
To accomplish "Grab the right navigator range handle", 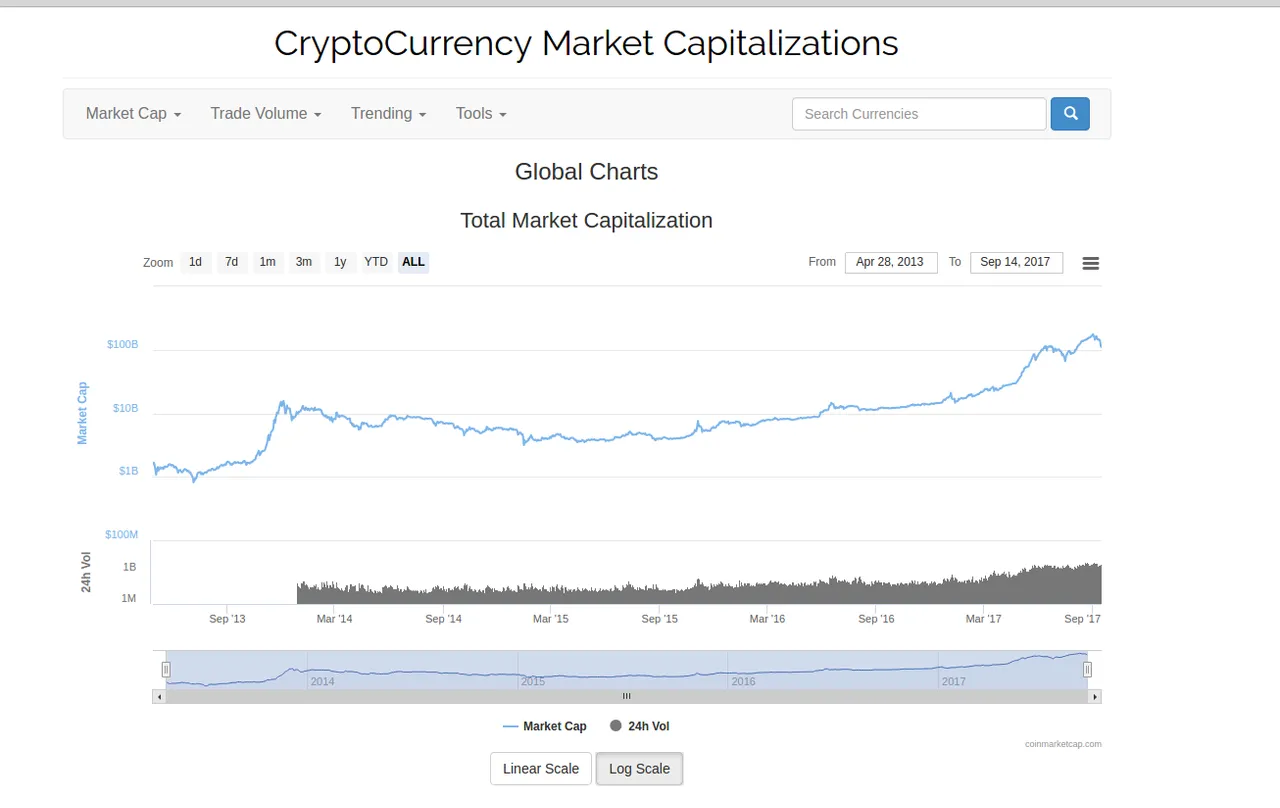I will point(1087,670).
